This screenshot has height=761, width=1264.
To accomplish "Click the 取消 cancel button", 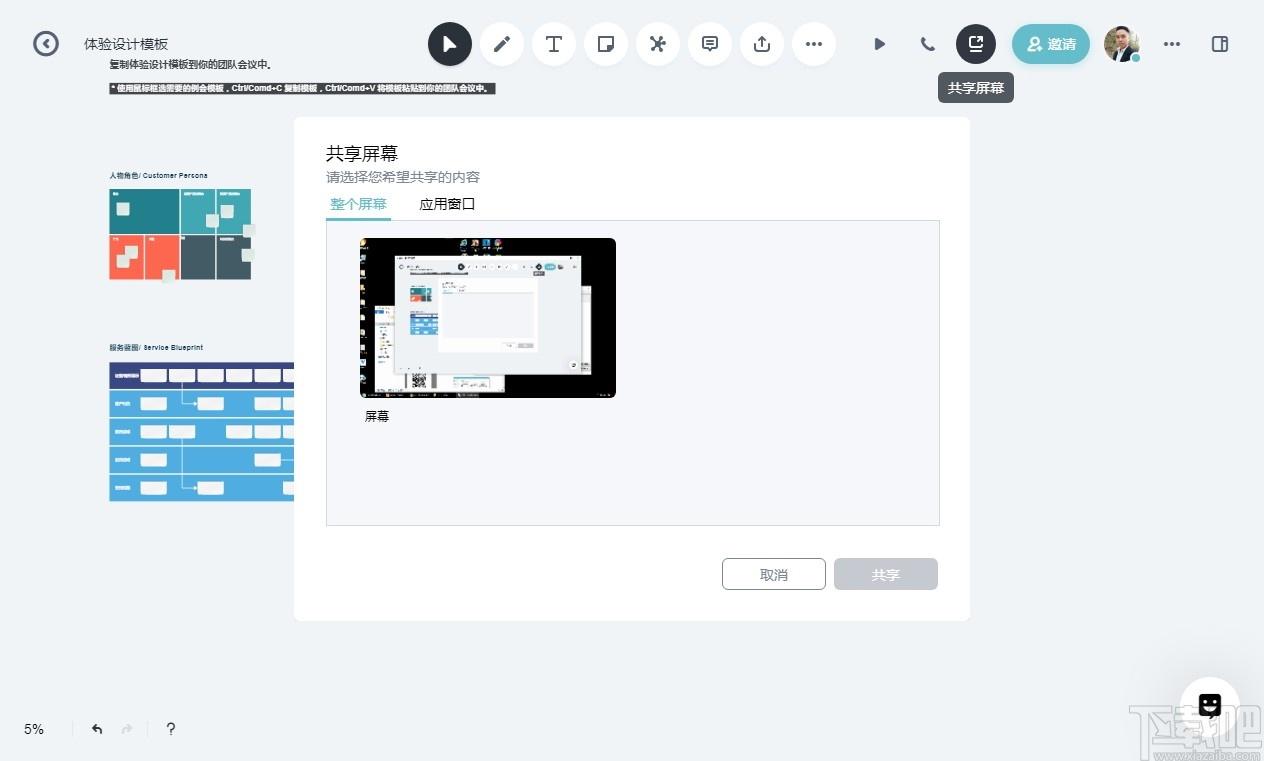I will pos(774,574).
